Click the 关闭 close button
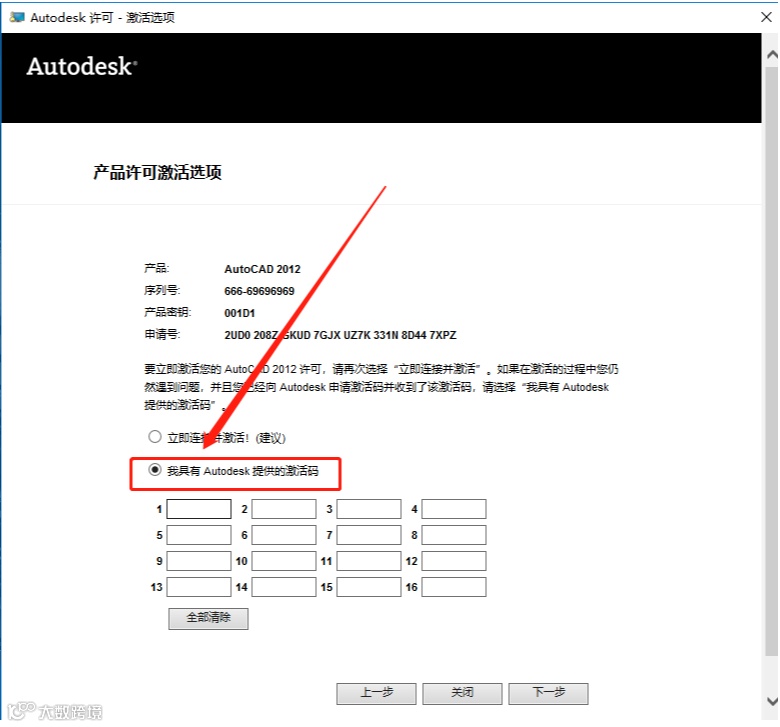The height and width of the screenshot is (727, 780). pyautogui.click(x=463, y=693)
